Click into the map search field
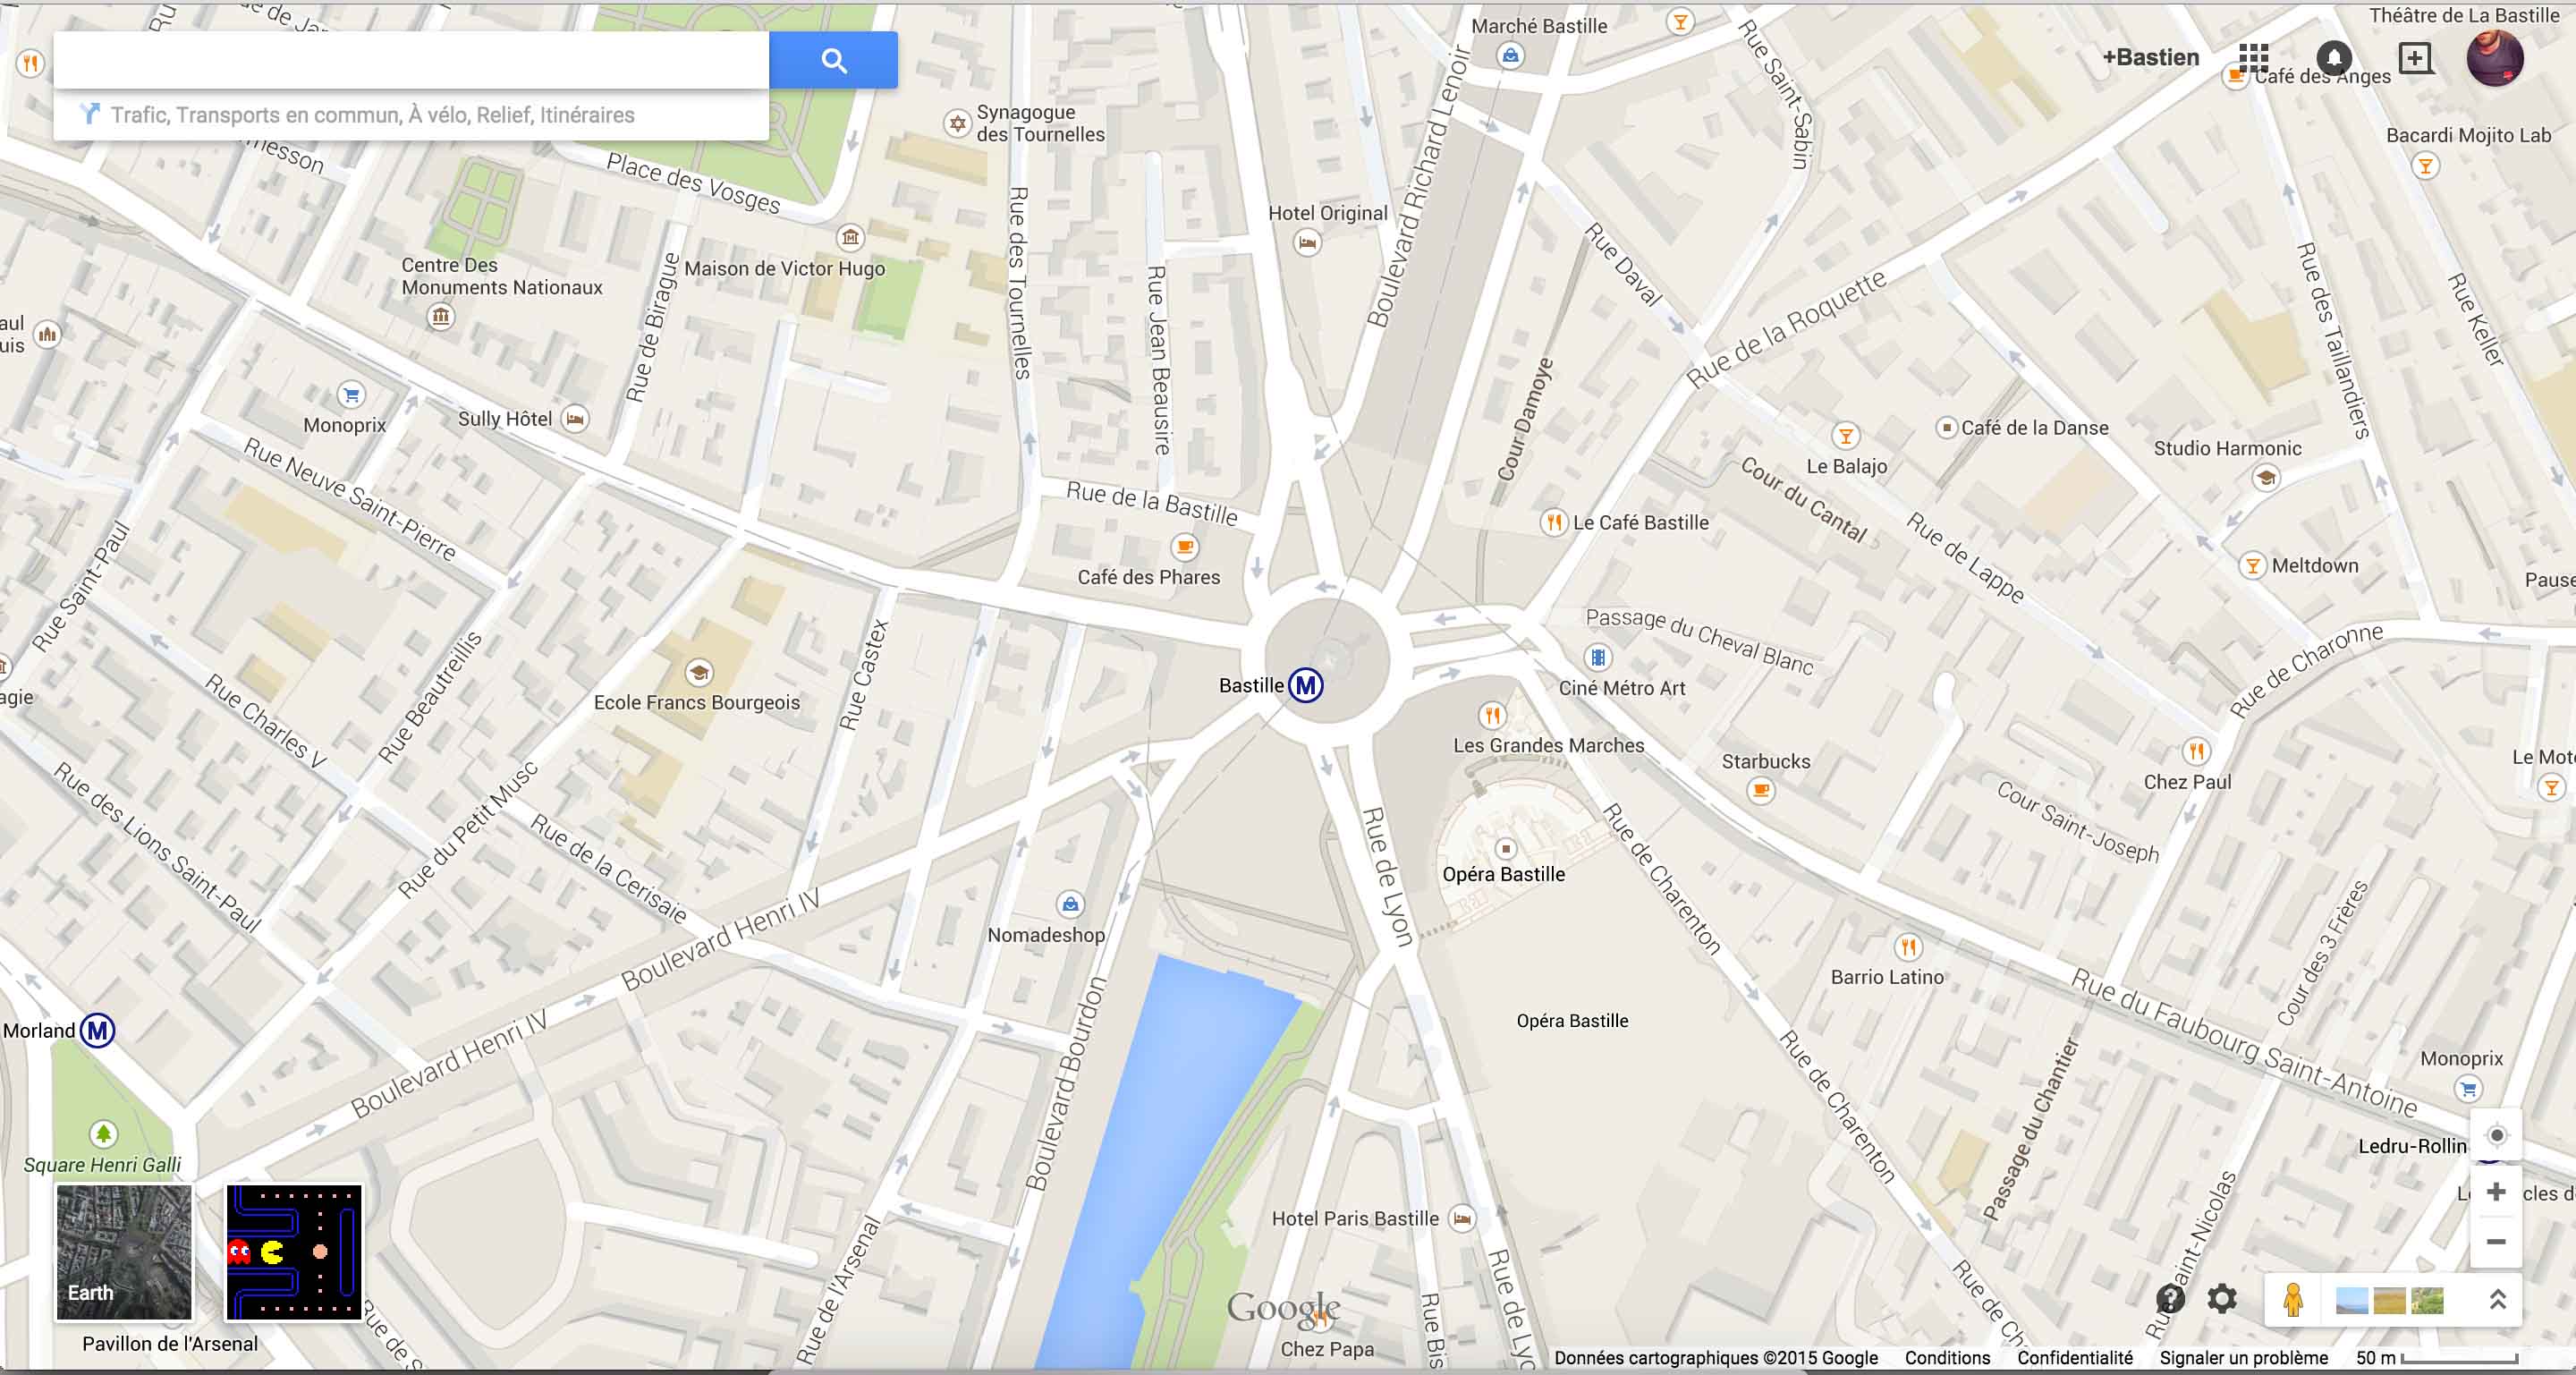This screenshot has width=2576, height=1375. click(x=410, y=60)
